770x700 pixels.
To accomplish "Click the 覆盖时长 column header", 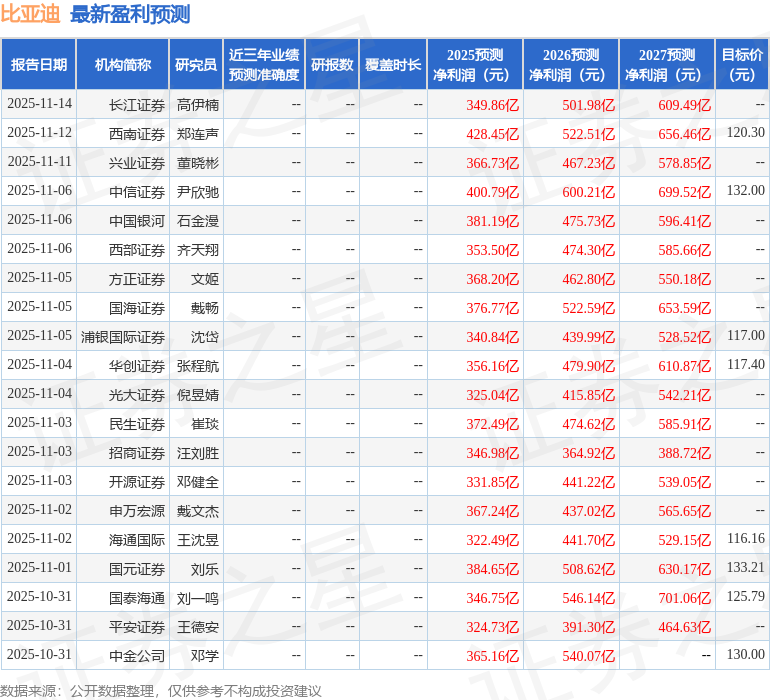I will point(393,64).
